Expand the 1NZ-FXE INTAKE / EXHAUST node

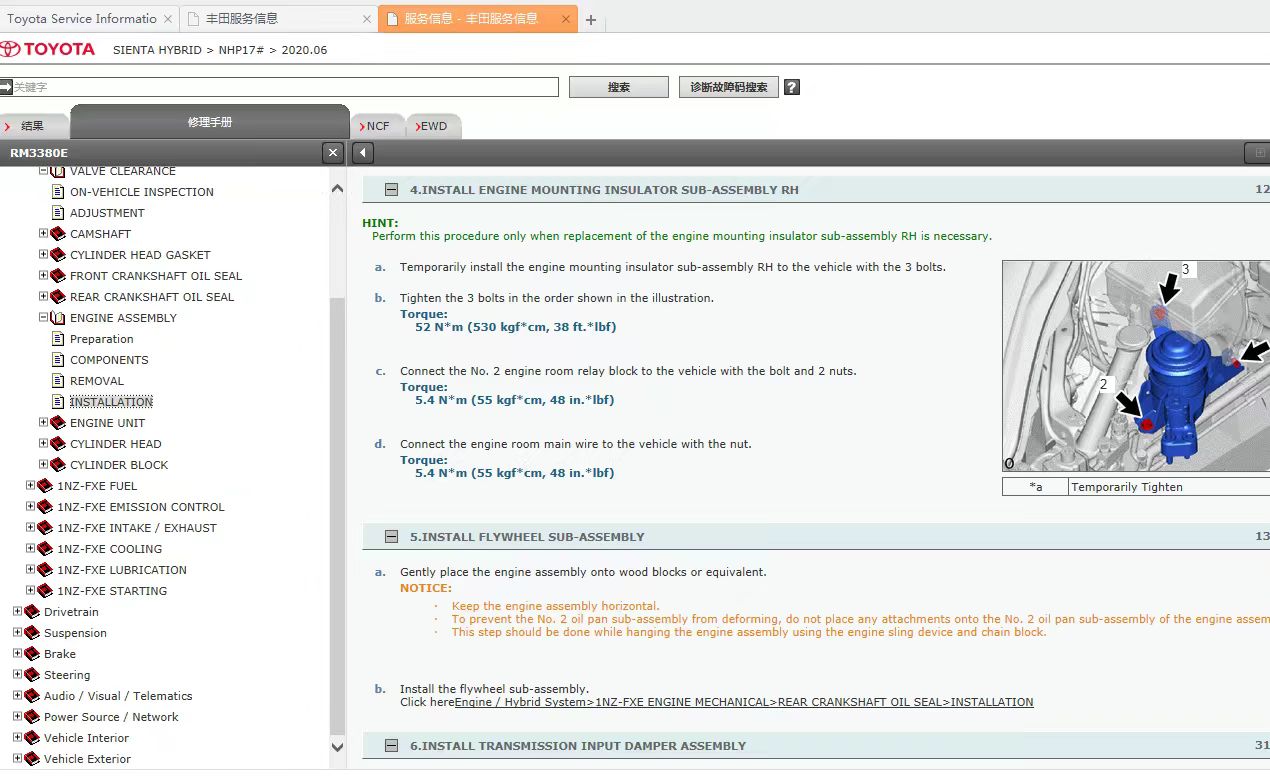point(30,528)
